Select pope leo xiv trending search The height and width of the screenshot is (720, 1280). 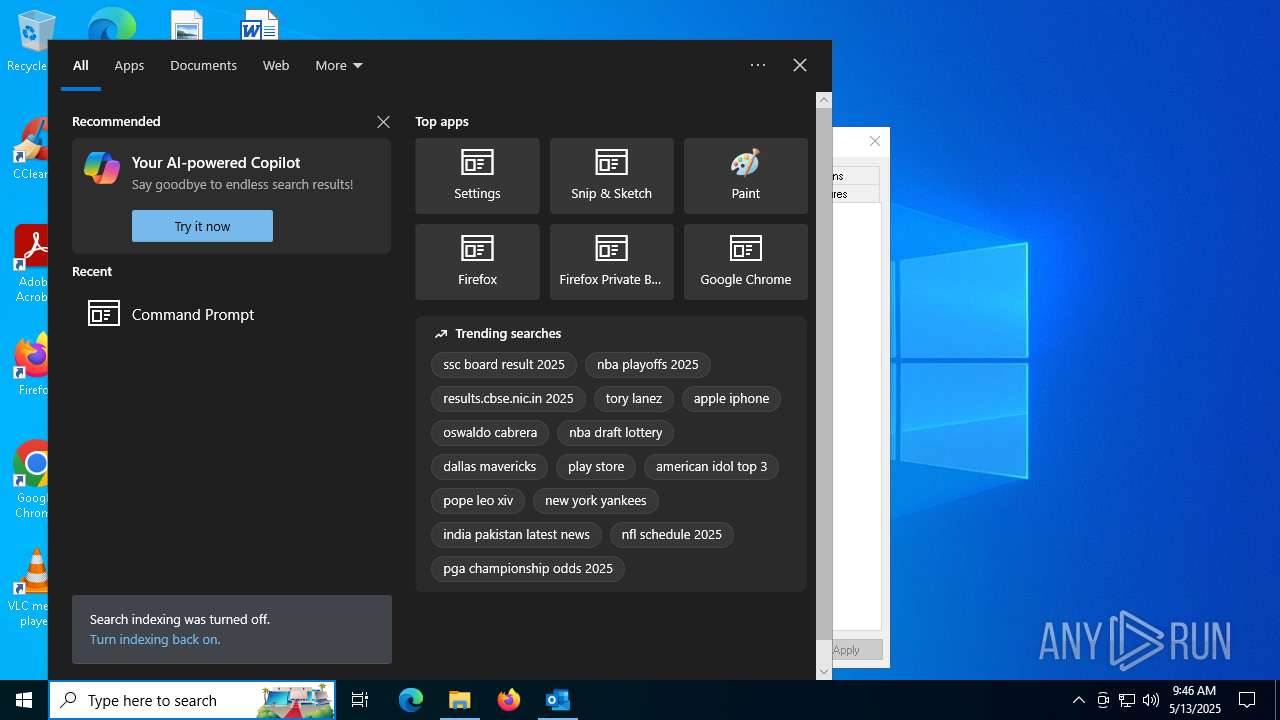pos(478,500)
